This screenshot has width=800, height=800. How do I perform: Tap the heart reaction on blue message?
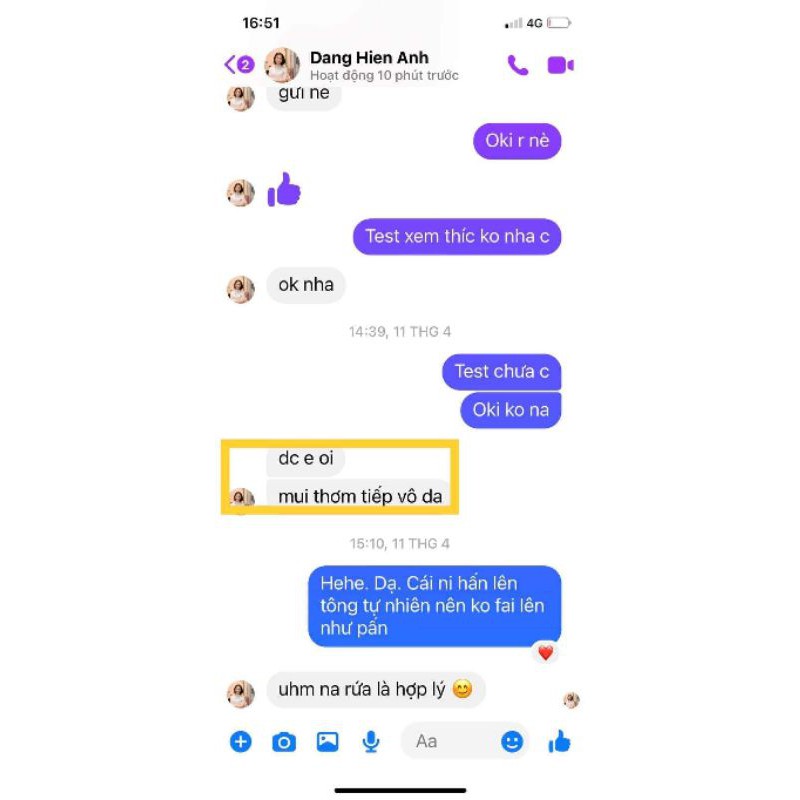(545, 653)
